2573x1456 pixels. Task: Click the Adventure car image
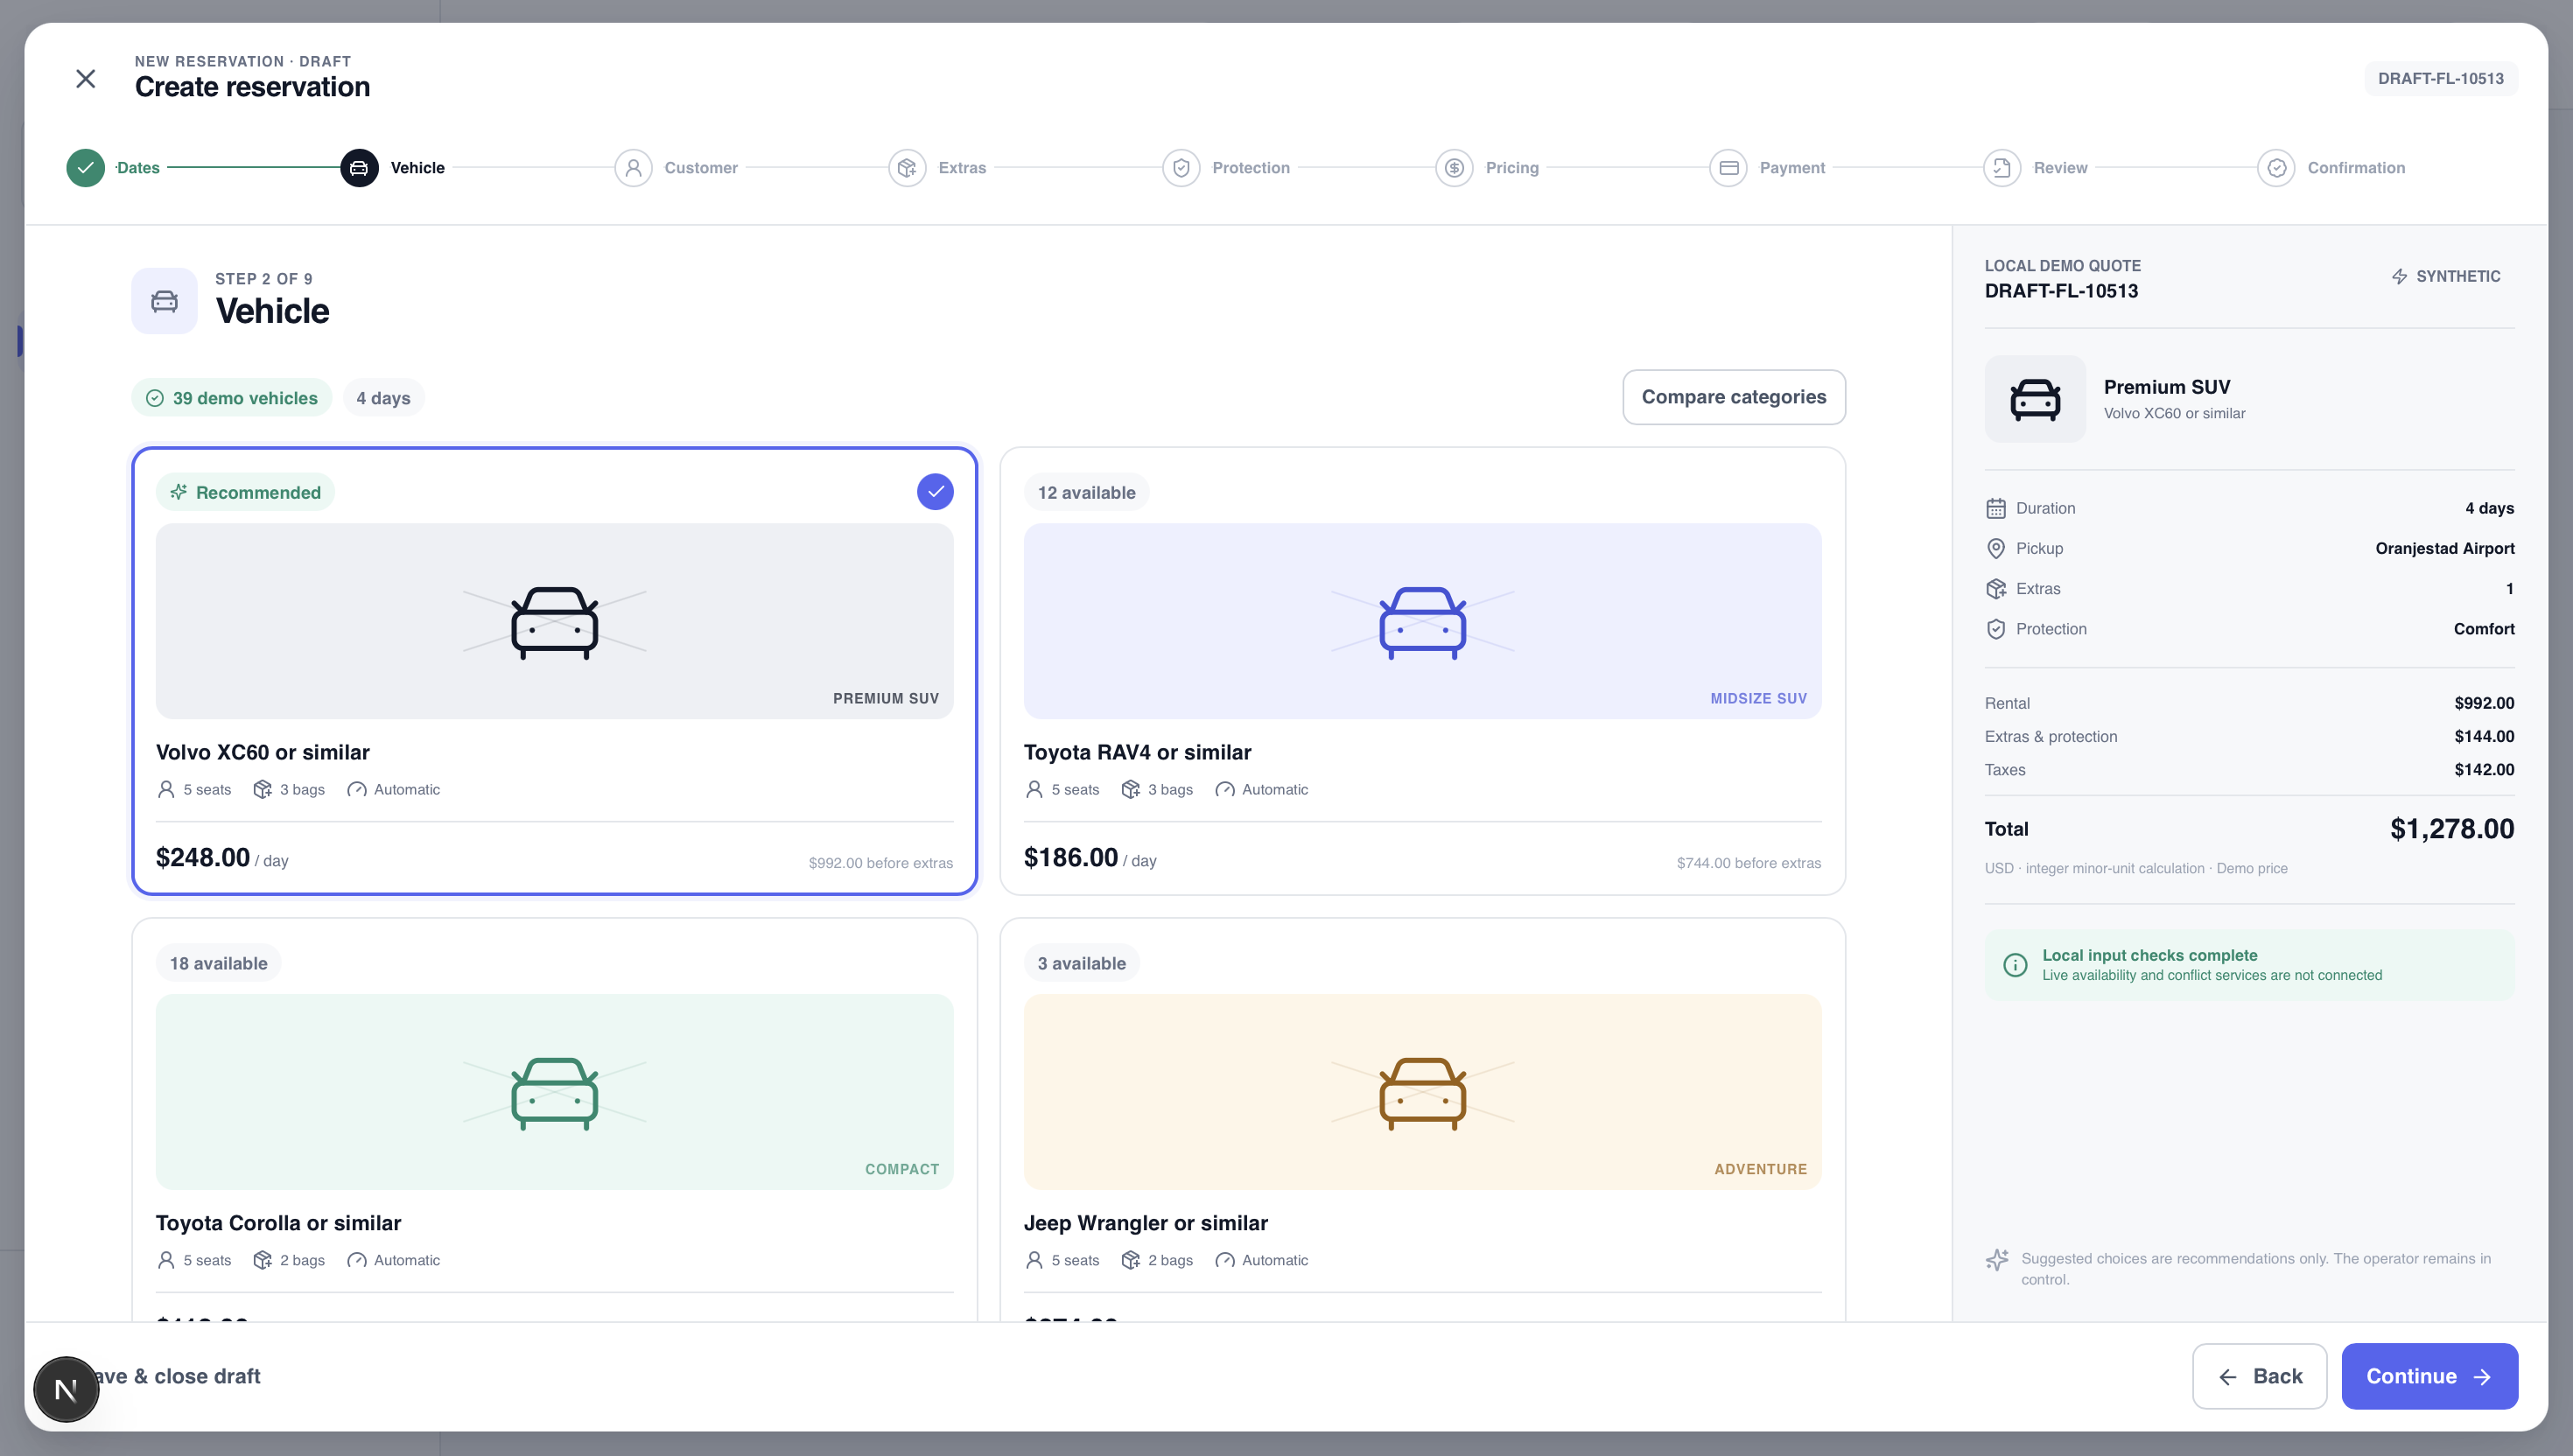[x=1422, y=1092]
